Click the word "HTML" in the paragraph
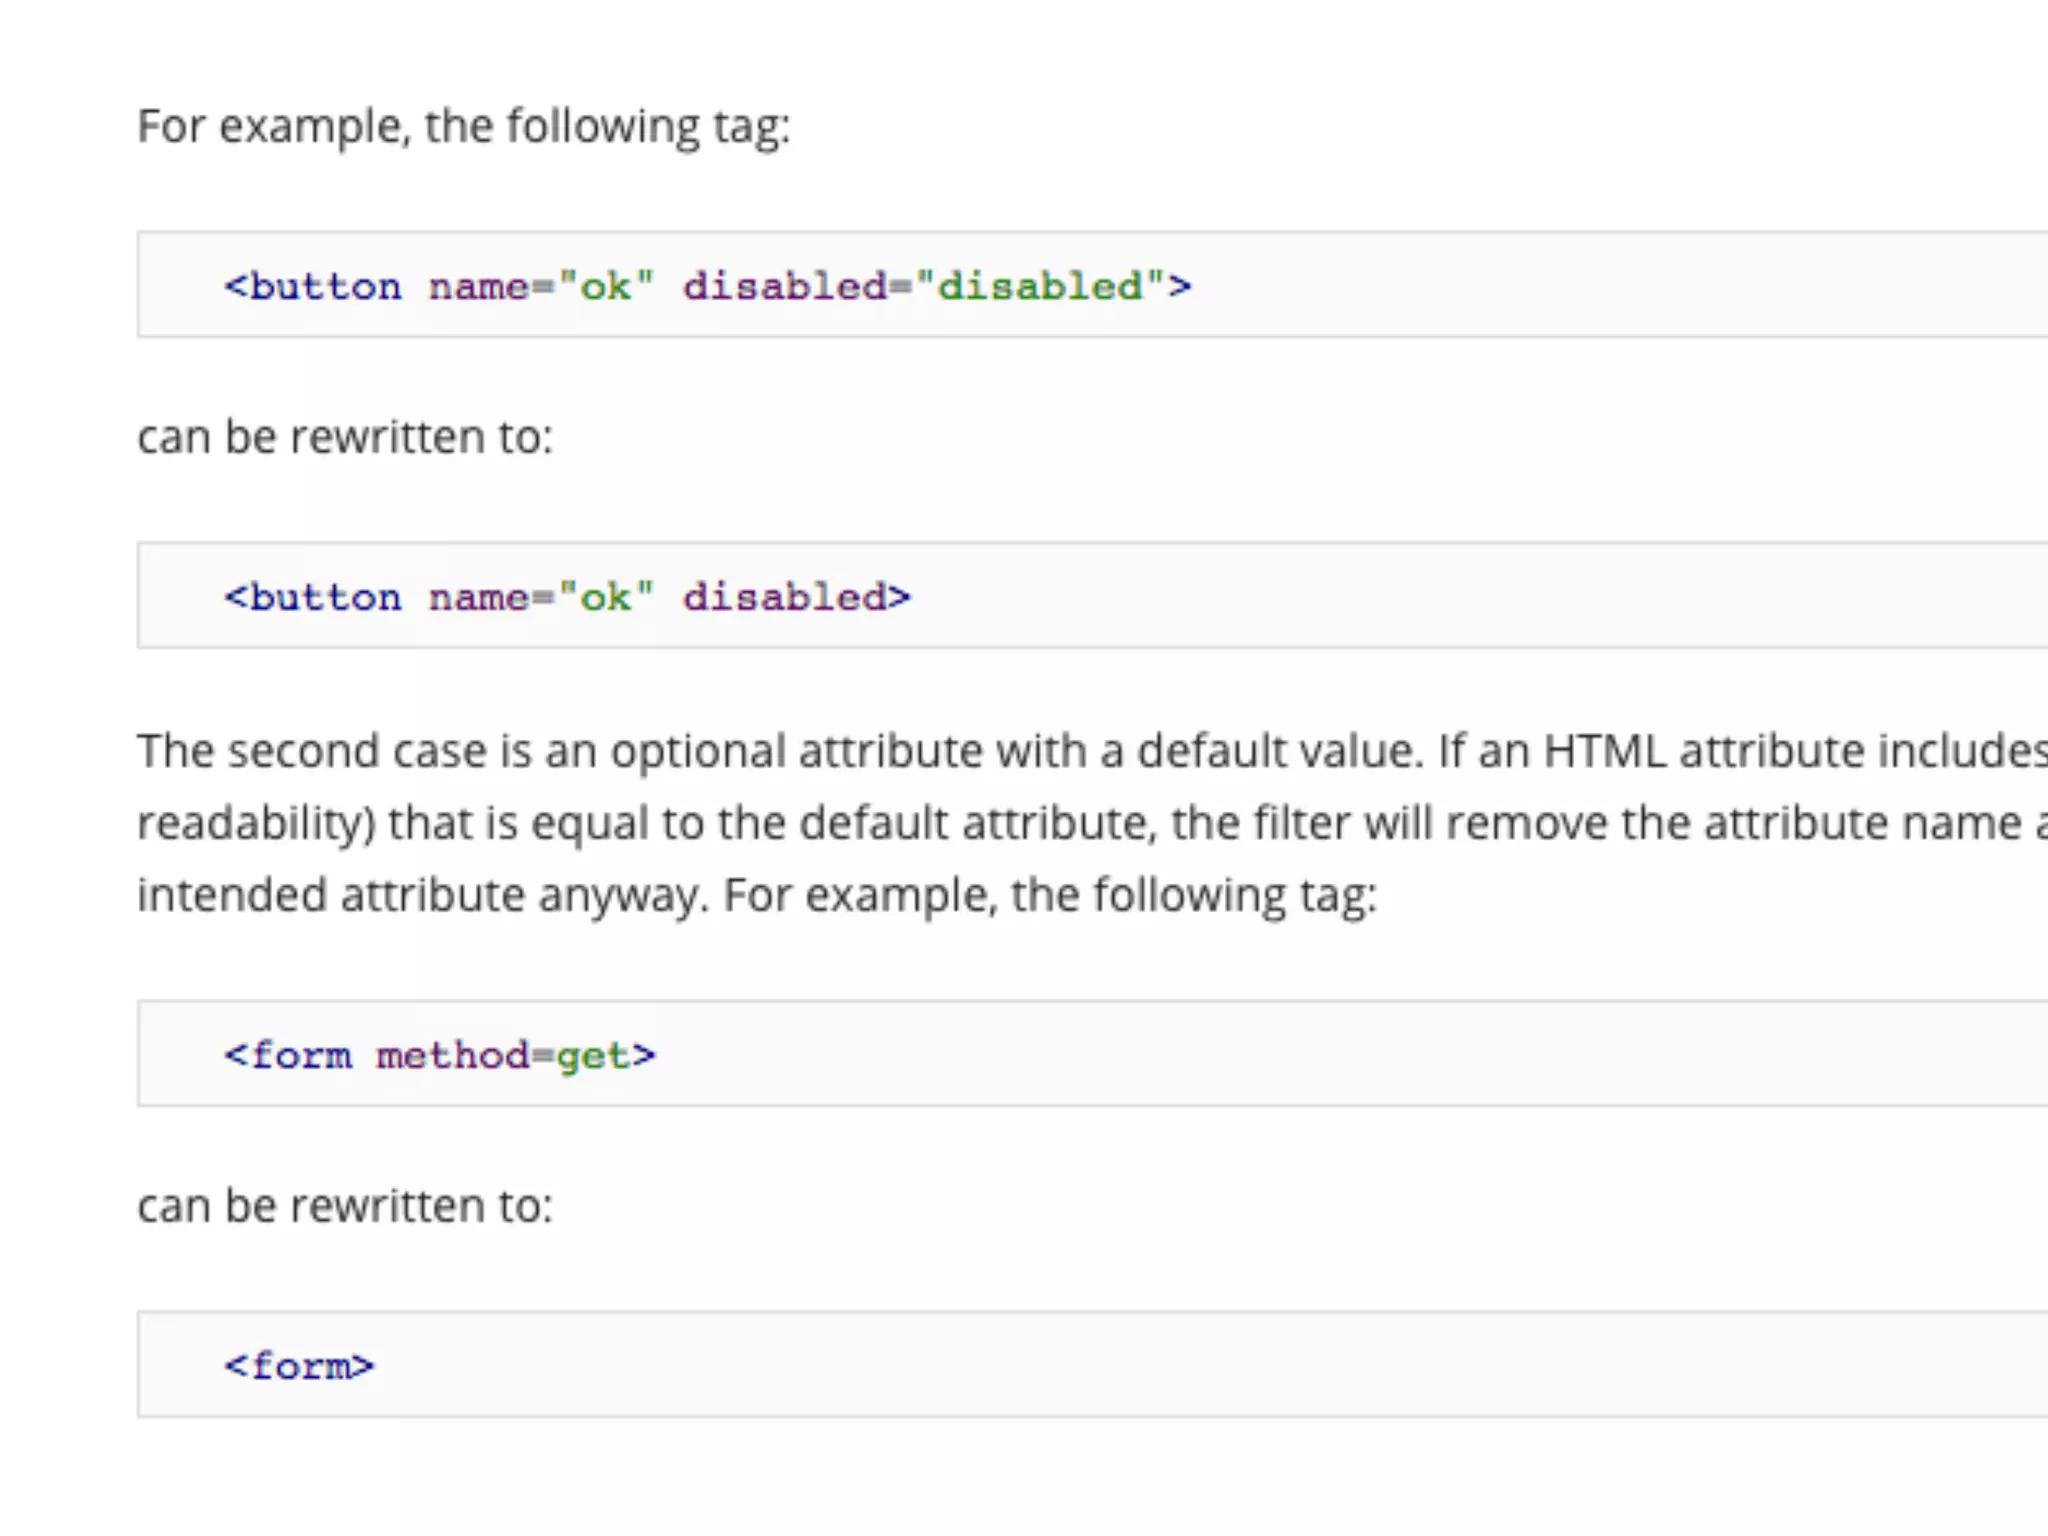 (1604, 752)
